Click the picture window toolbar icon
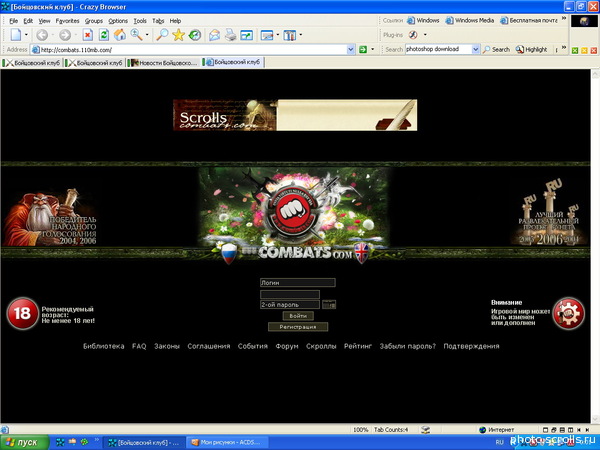Image resolution: width=600 pixels, height=450 pixels. [267, 36]
